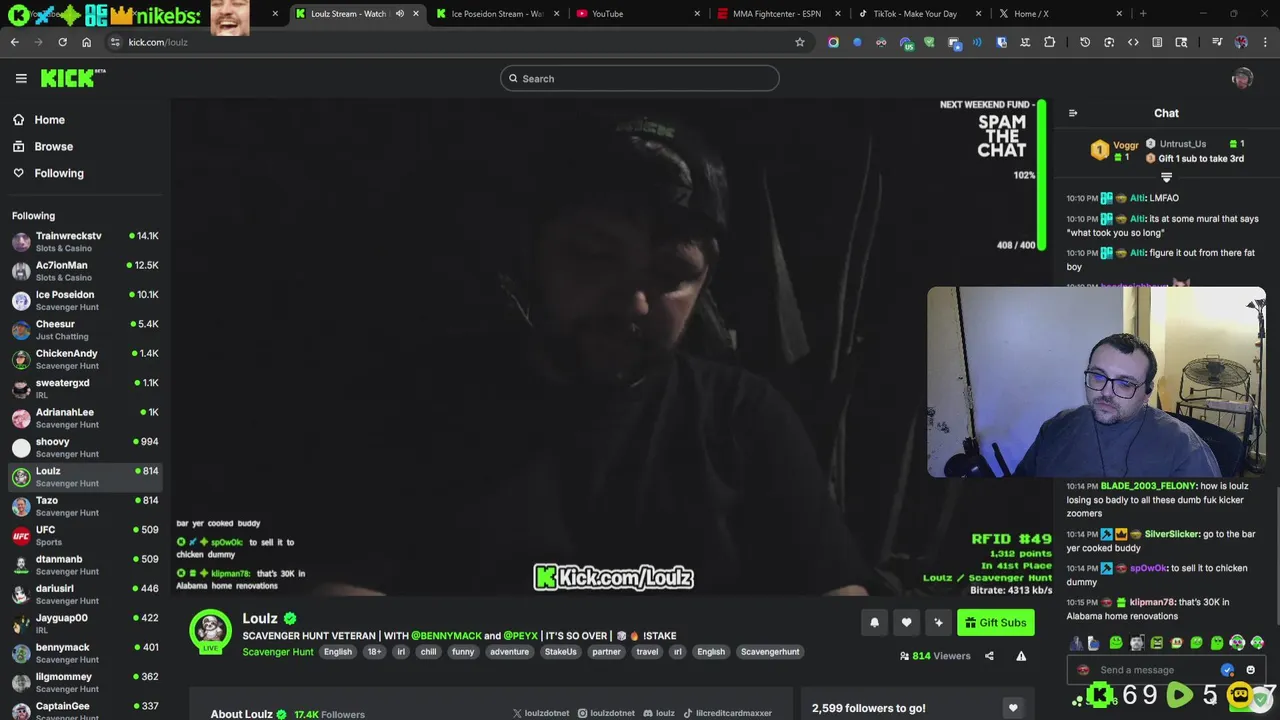Open the browser history clock icon
This screenshot has width=1280, height=720.
click(x=1085, y=42)
